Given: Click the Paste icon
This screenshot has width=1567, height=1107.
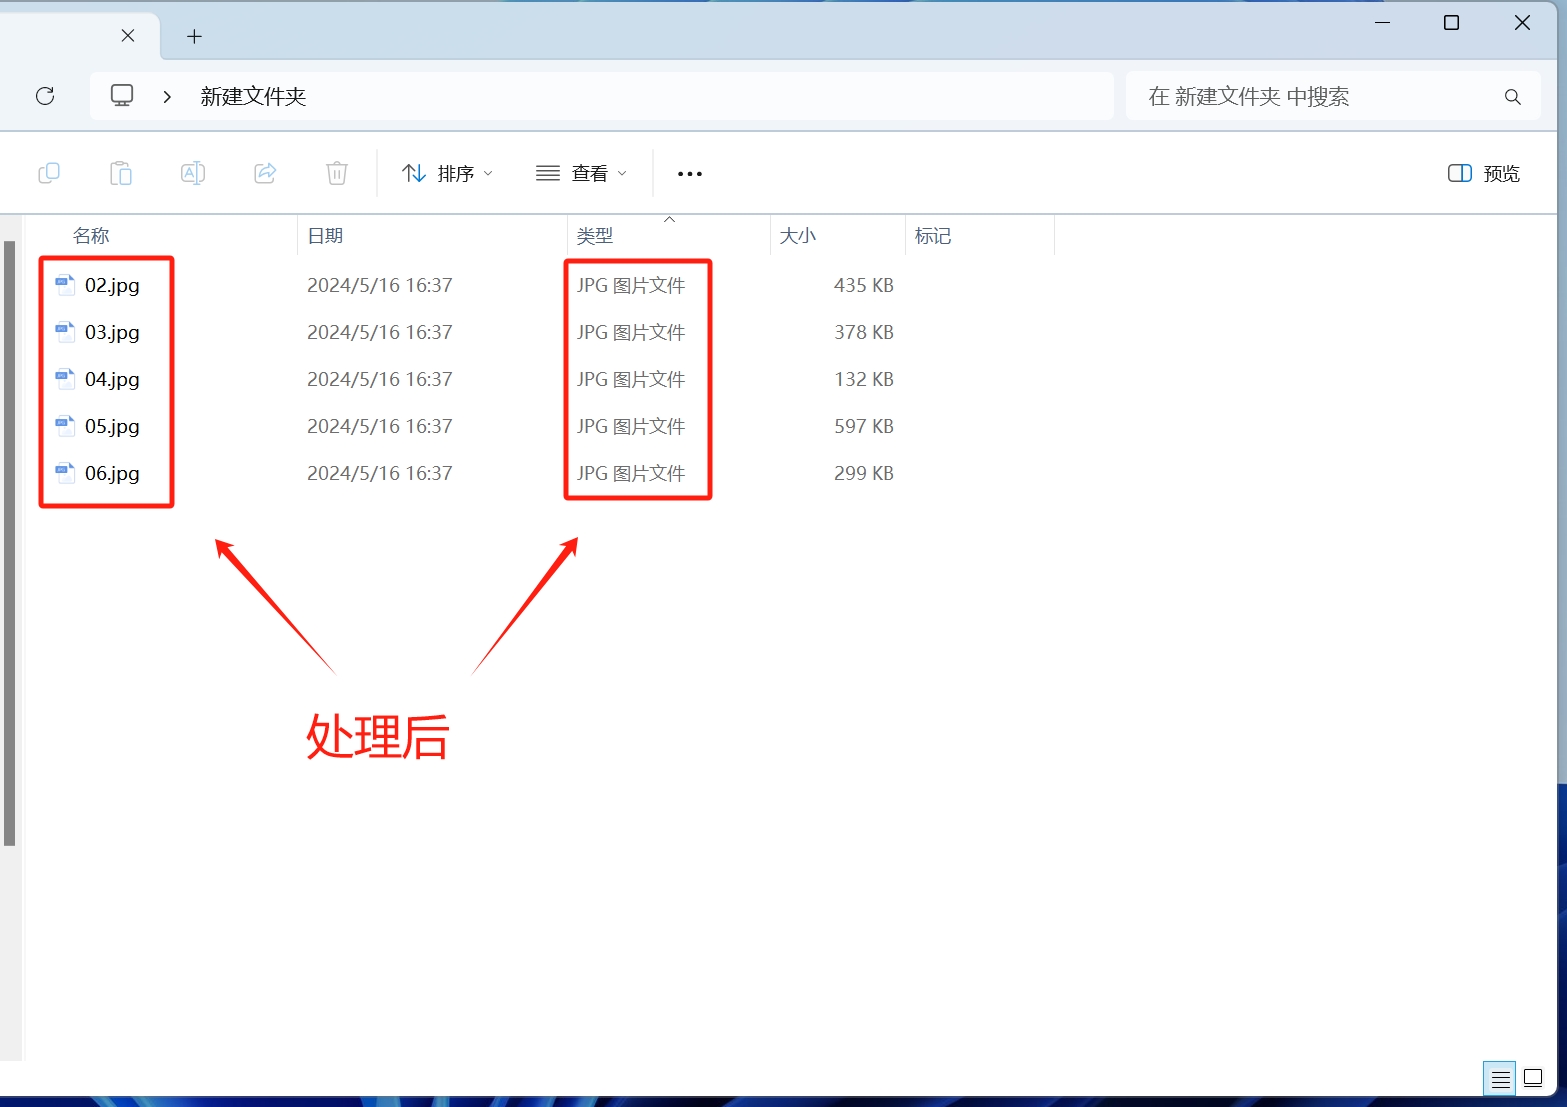Looking at the screenshot, I should coord(121,172).
